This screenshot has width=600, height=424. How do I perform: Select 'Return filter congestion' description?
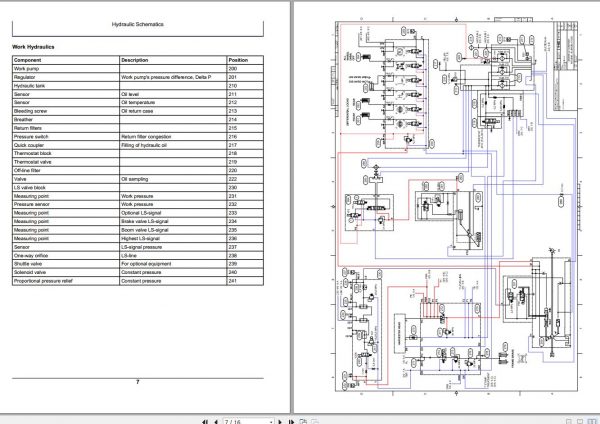[x=146, y=137]
